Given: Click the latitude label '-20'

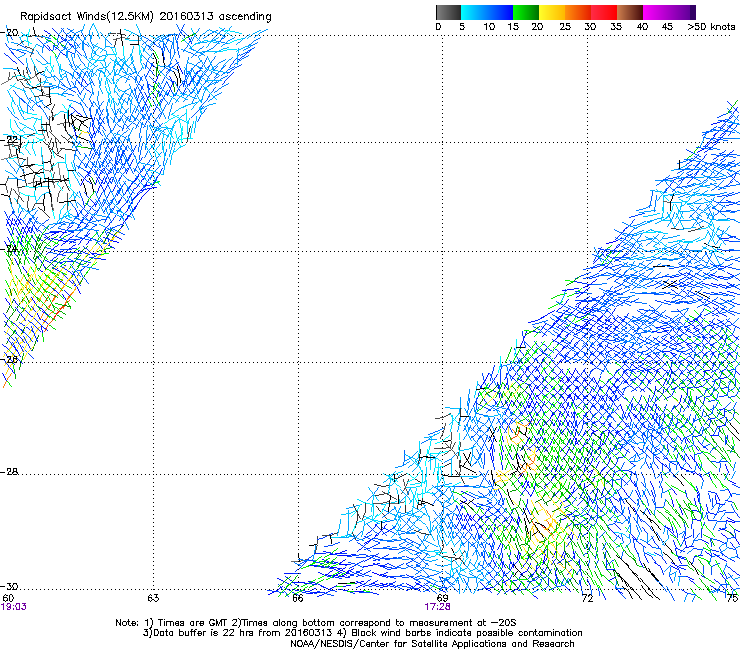Looking at the screenshot, I should click(10, 33).
